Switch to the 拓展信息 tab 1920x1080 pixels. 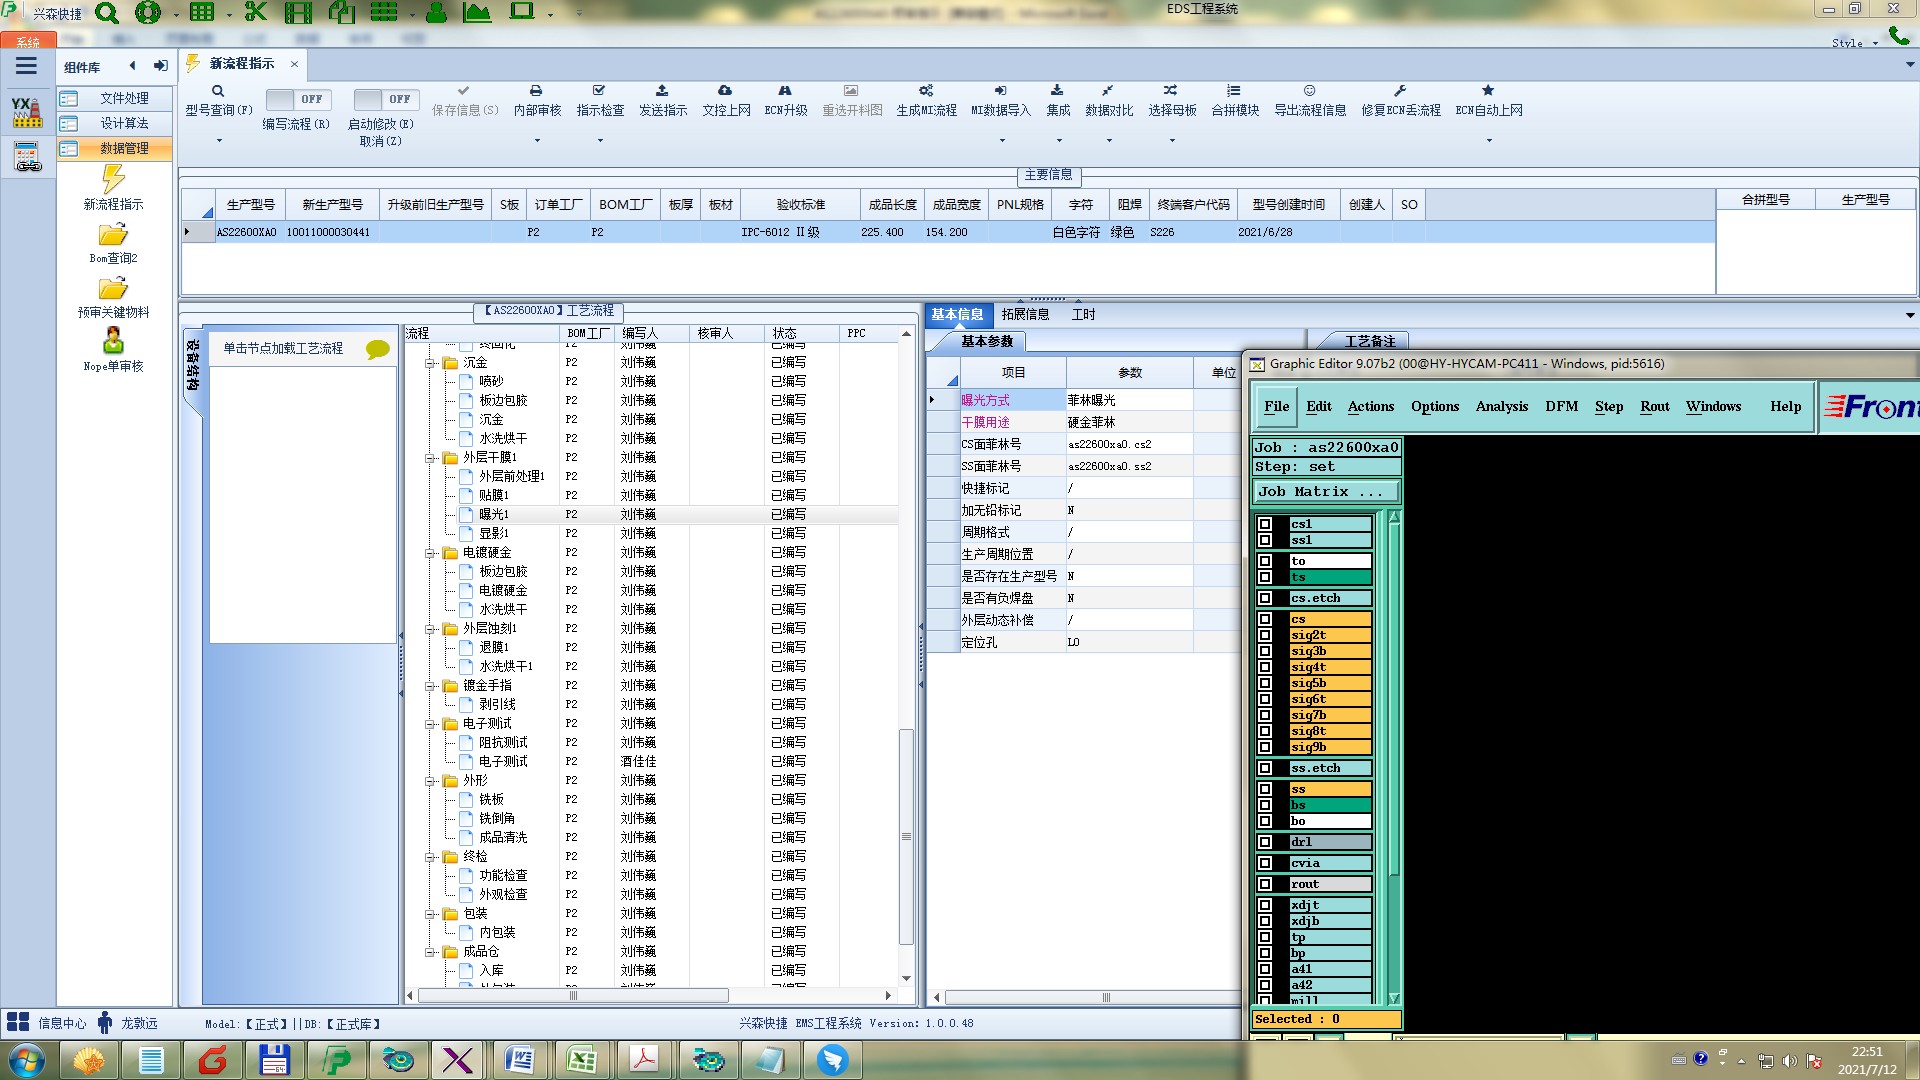point(1025,314)
